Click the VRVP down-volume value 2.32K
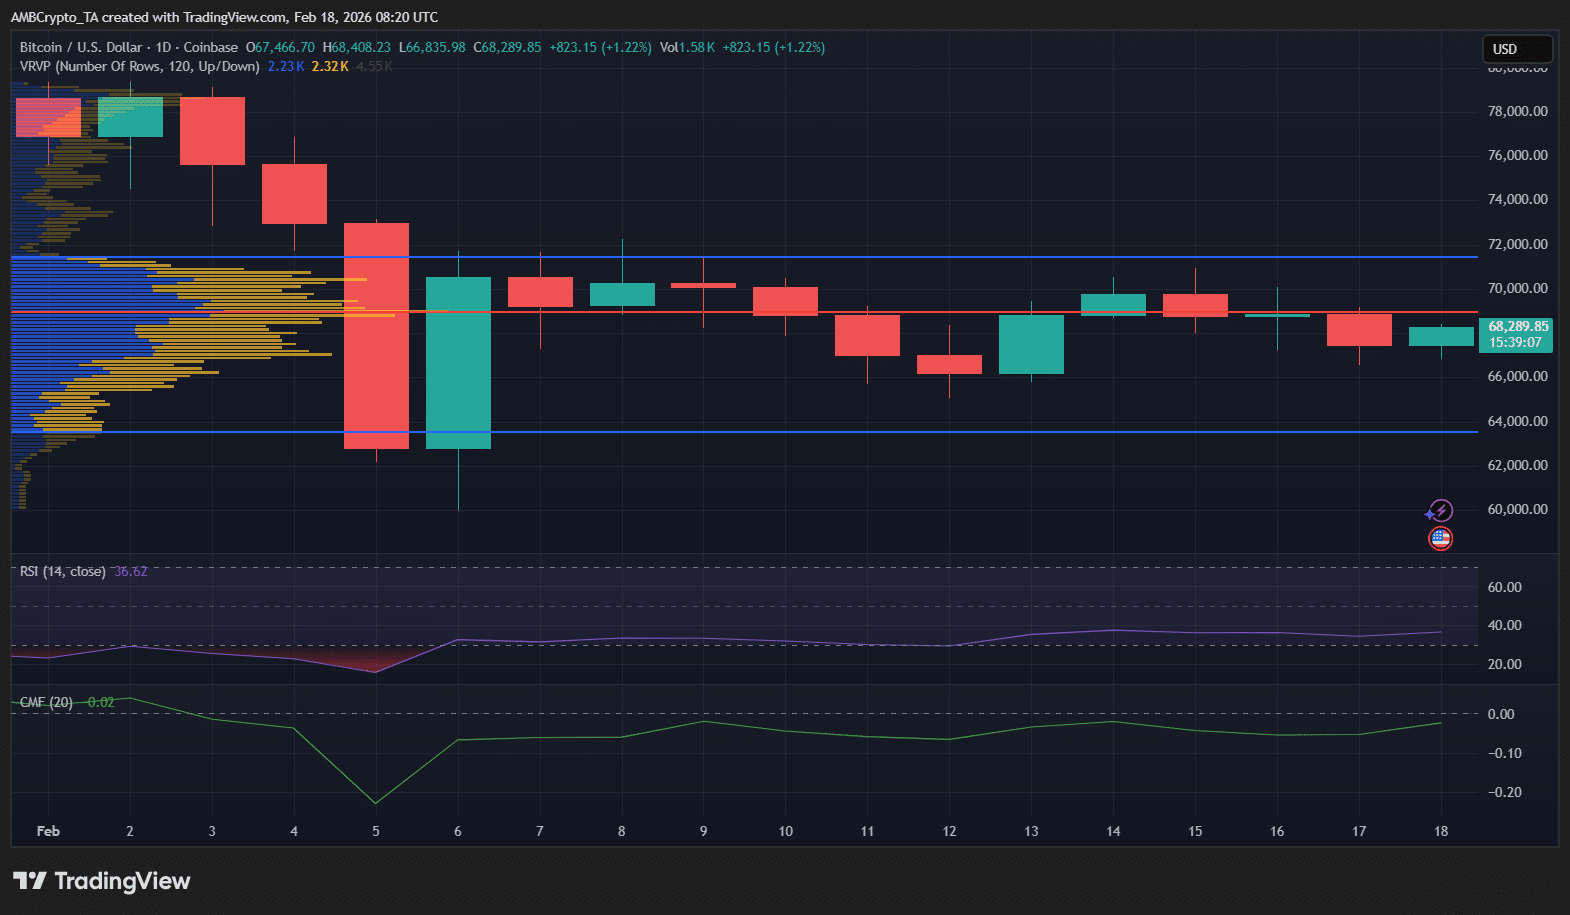 coord(330,66)
